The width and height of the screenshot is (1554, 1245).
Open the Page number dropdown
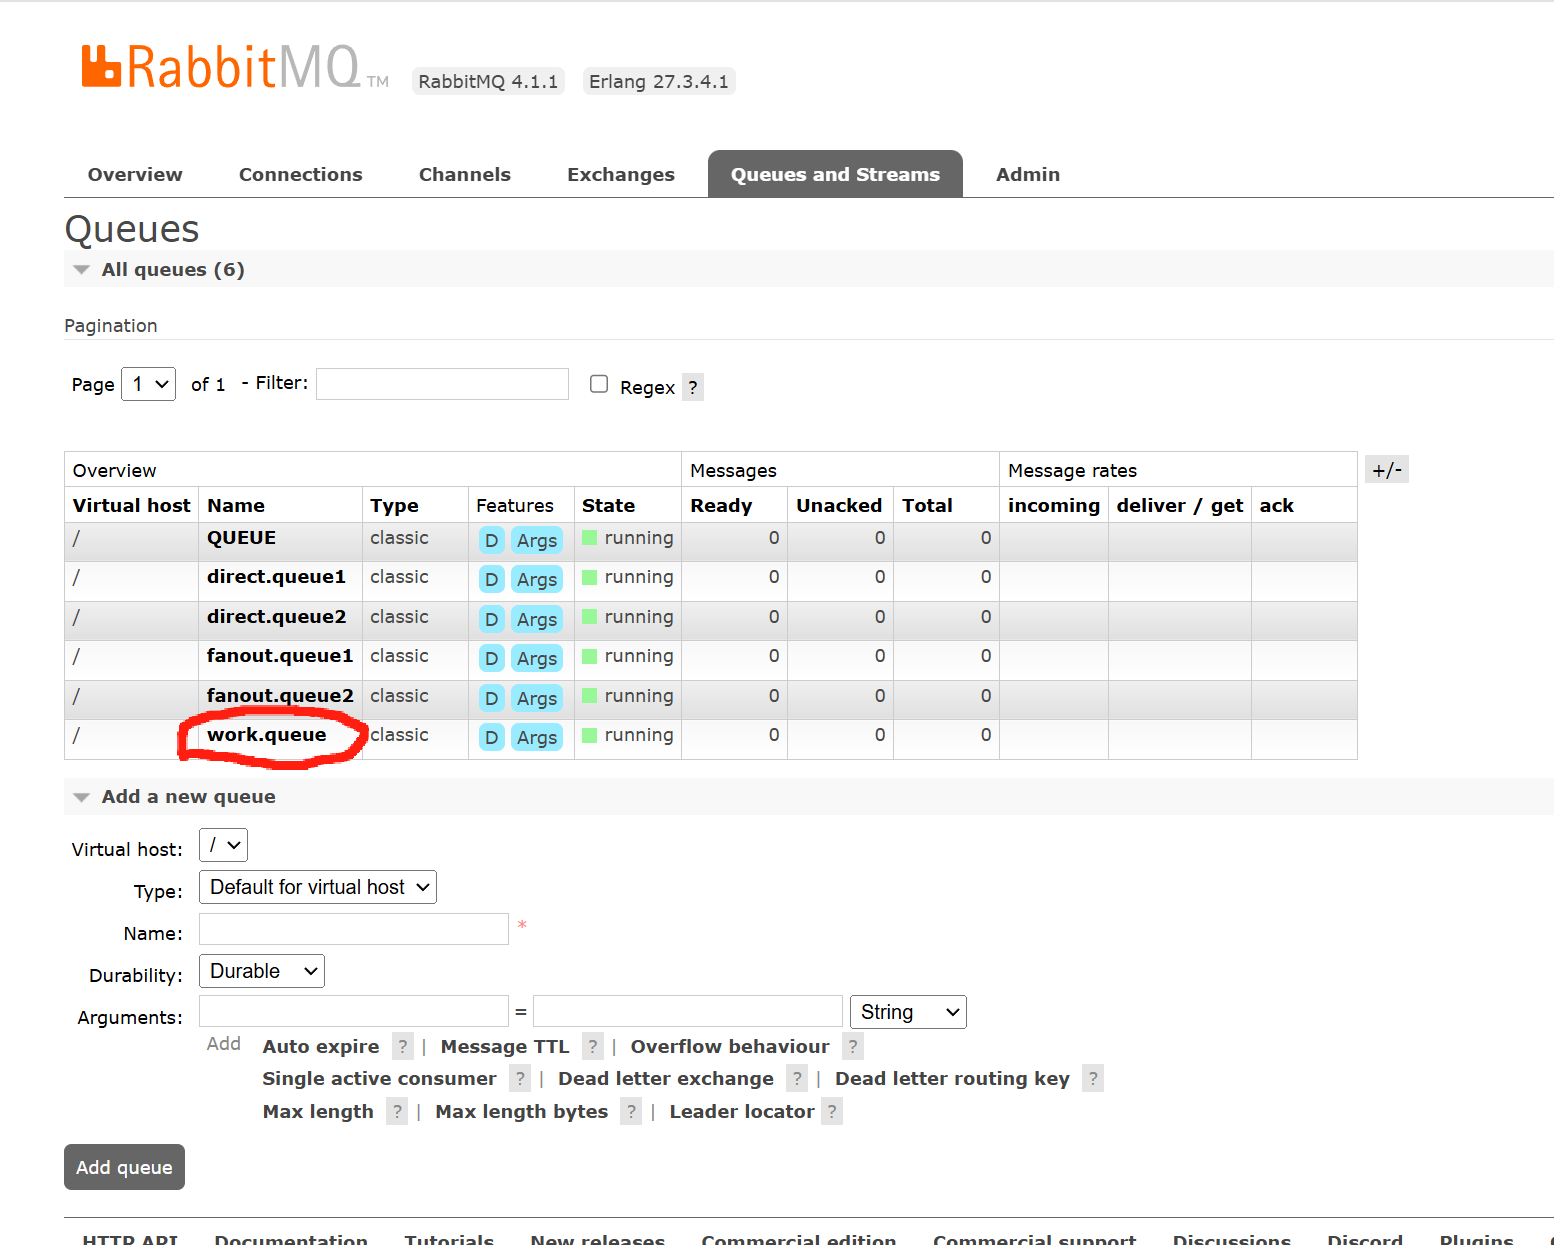click(148, 383)
